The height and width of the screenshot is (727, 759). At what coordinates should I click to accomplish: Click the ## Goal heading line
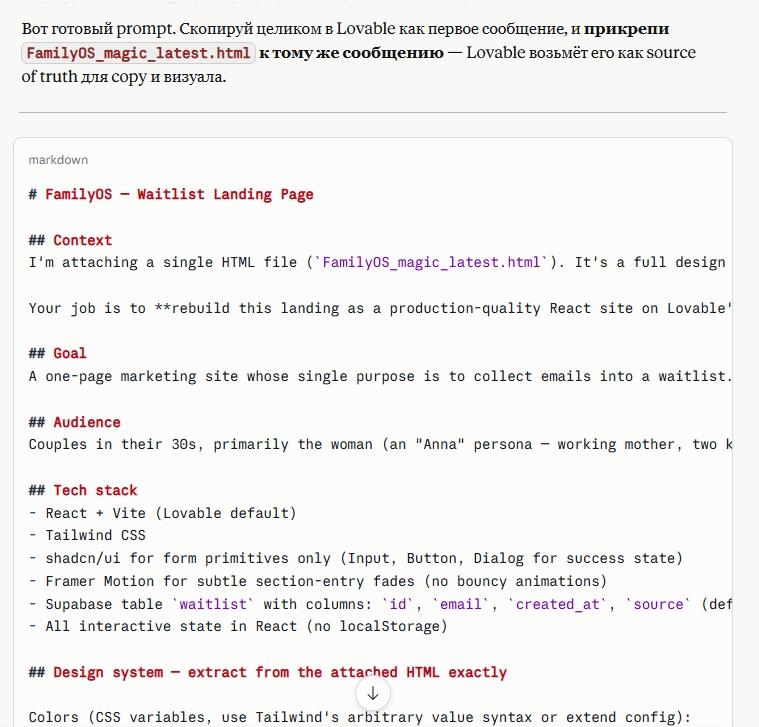pos(58,353)
